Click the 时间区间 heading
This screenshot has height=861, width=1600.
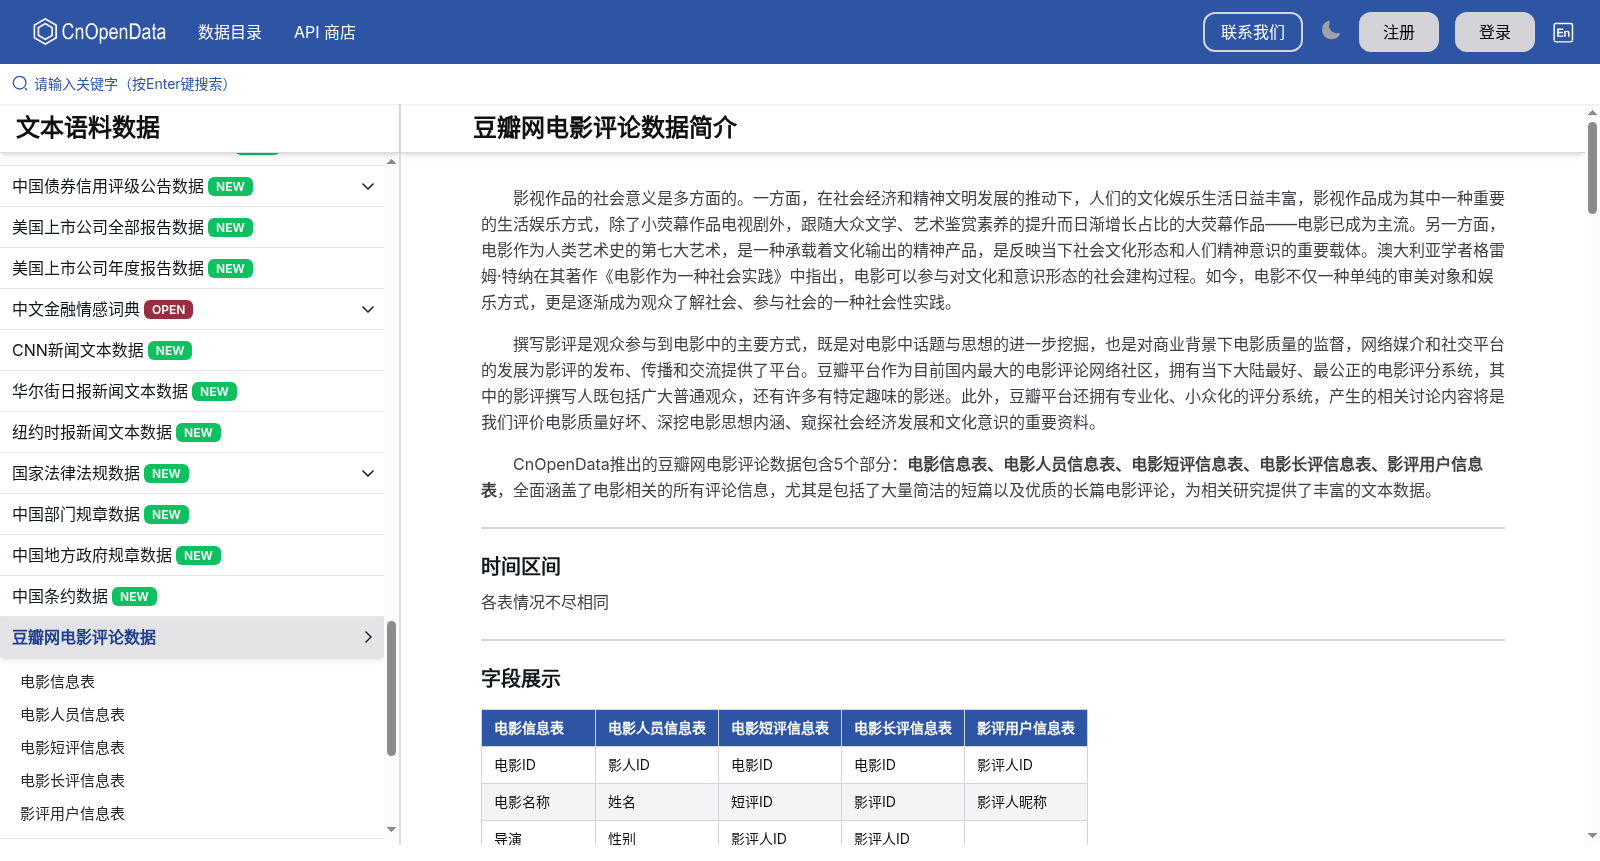pos(521,567)
